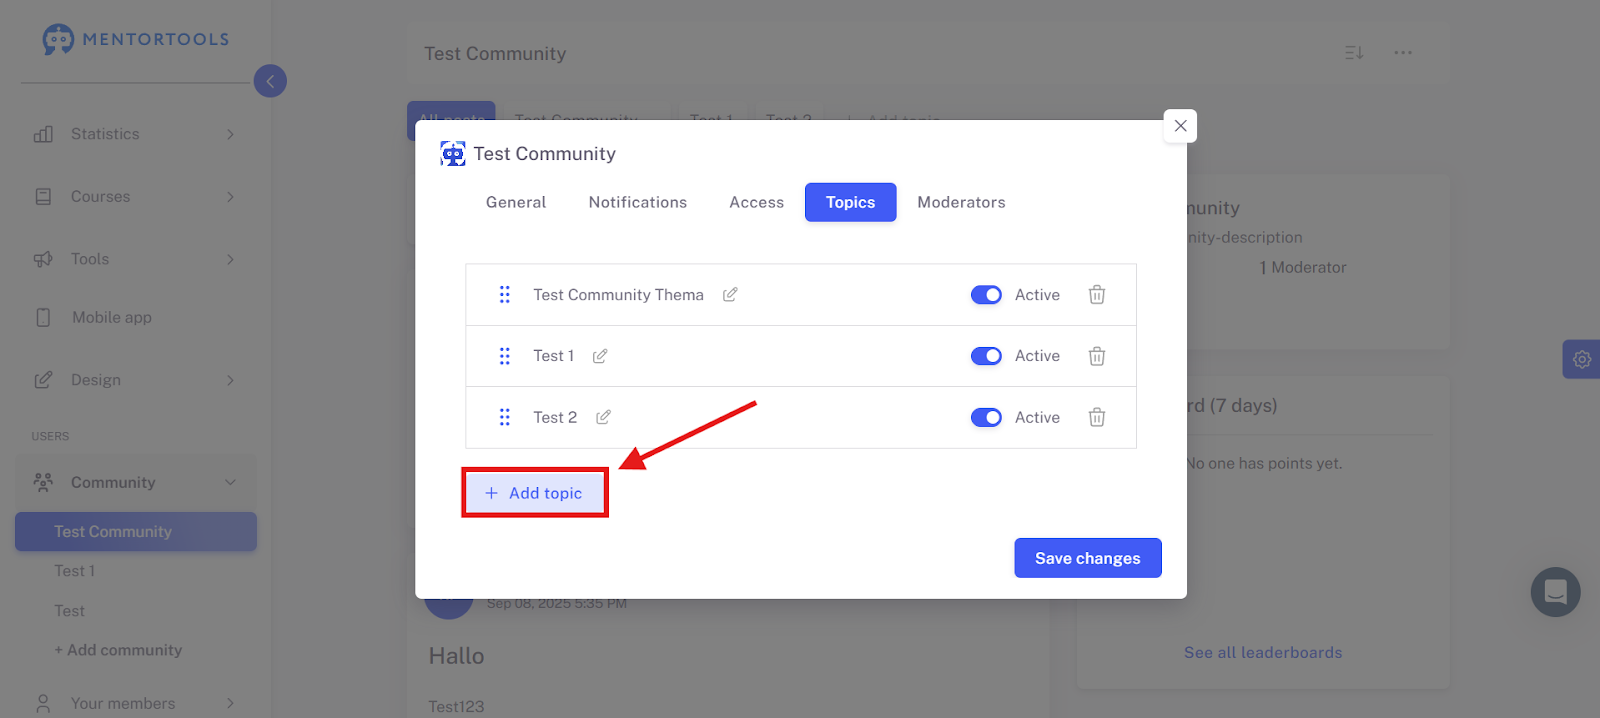Click + Add community in sidebar

click(x=118, y=650)
